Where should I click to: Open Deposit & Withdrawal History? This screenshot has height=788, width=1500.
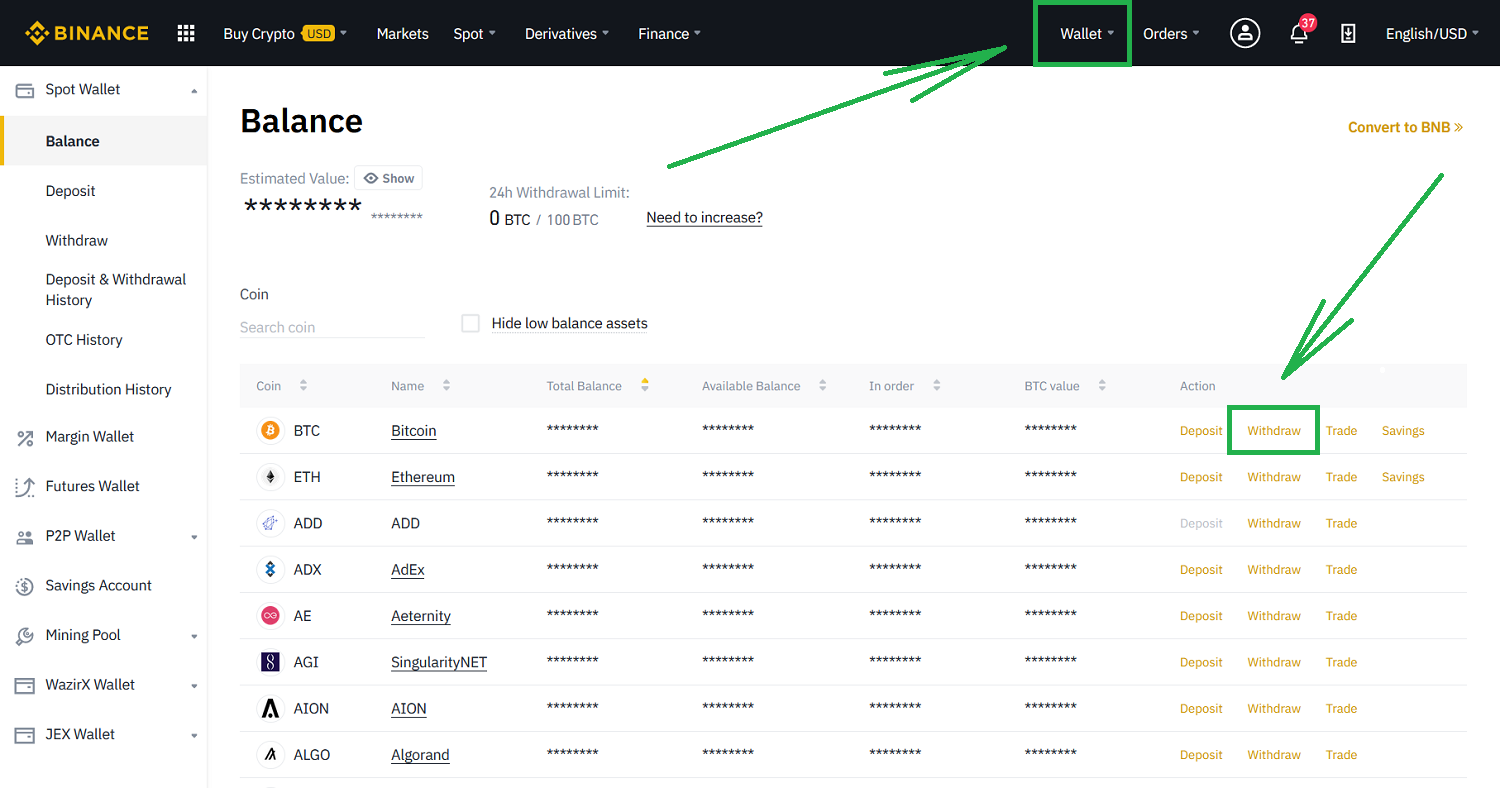point(116,290)
